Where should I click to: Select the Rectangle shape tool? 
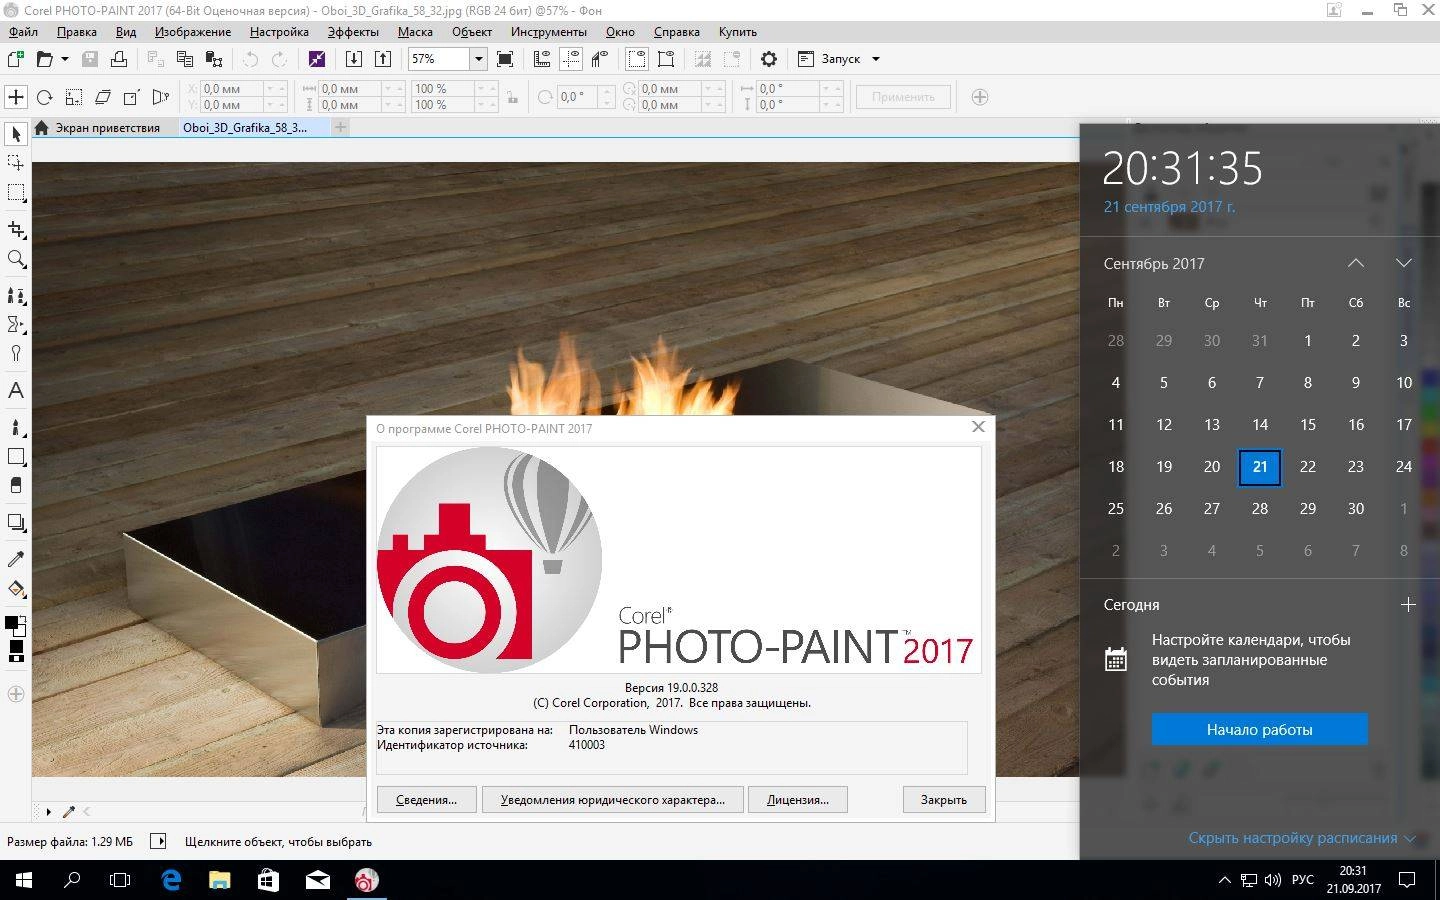[x=16, y=456]
